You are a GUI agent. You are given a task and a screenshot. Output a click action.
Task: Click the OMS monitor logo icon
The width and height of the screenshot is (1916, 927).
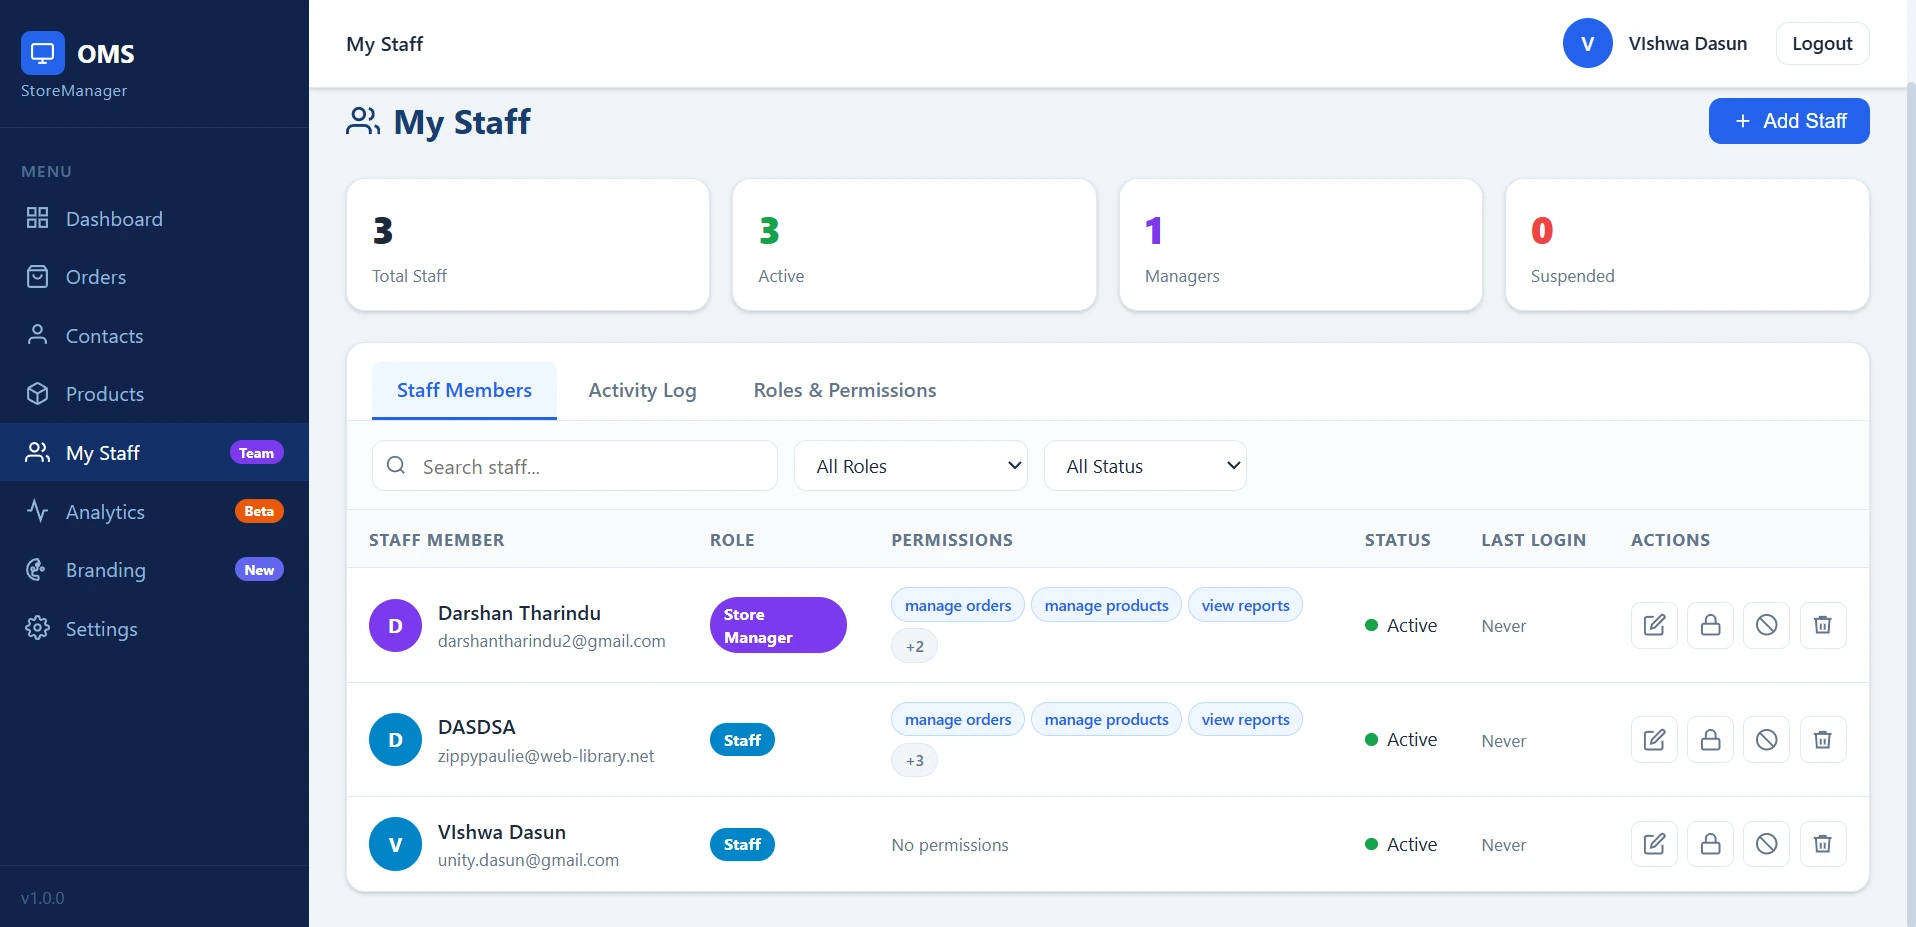coord(43,53)
